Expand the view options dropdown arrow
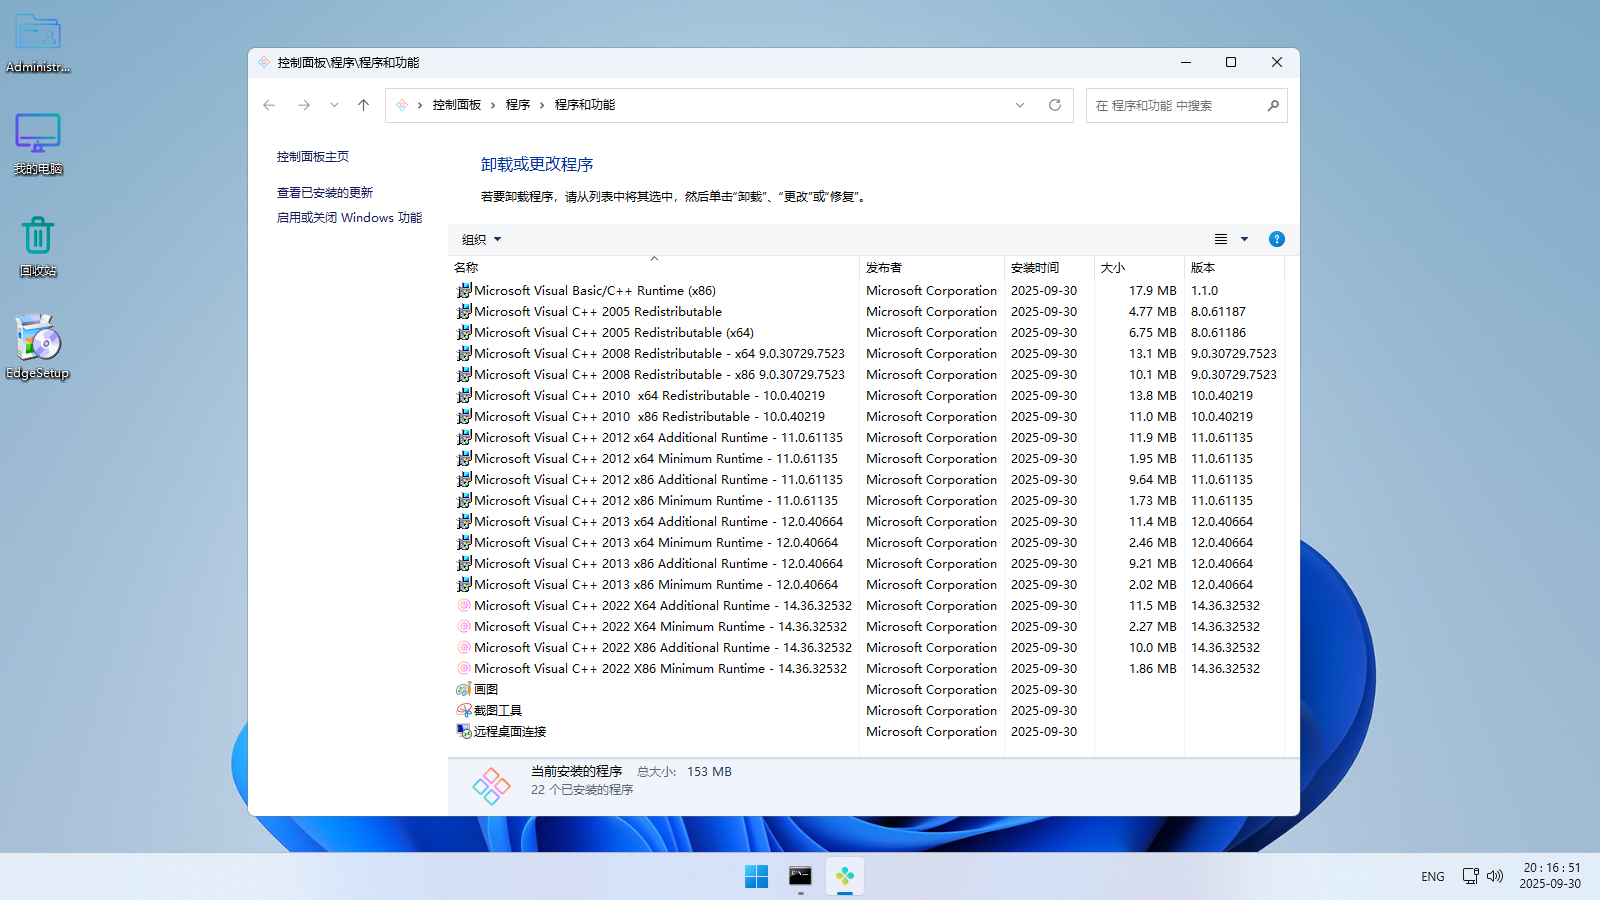This screenshot has width=1600, height=900. (x=1245, y=239)
